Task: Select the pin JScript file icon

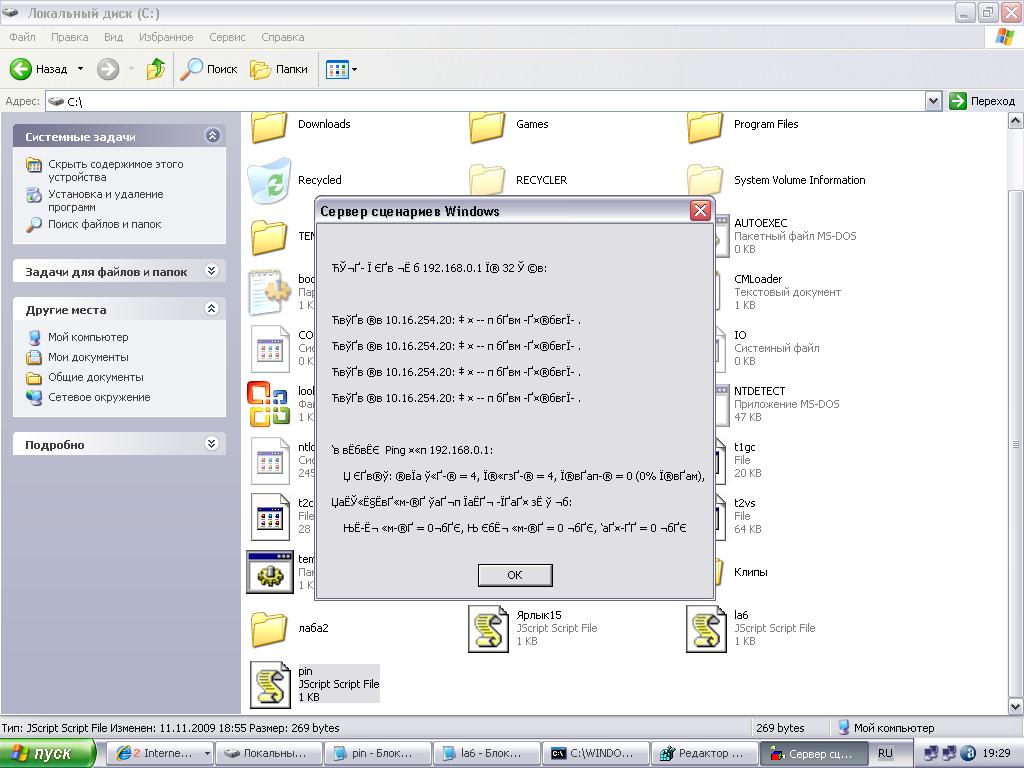Action: (x=269, y=685)
